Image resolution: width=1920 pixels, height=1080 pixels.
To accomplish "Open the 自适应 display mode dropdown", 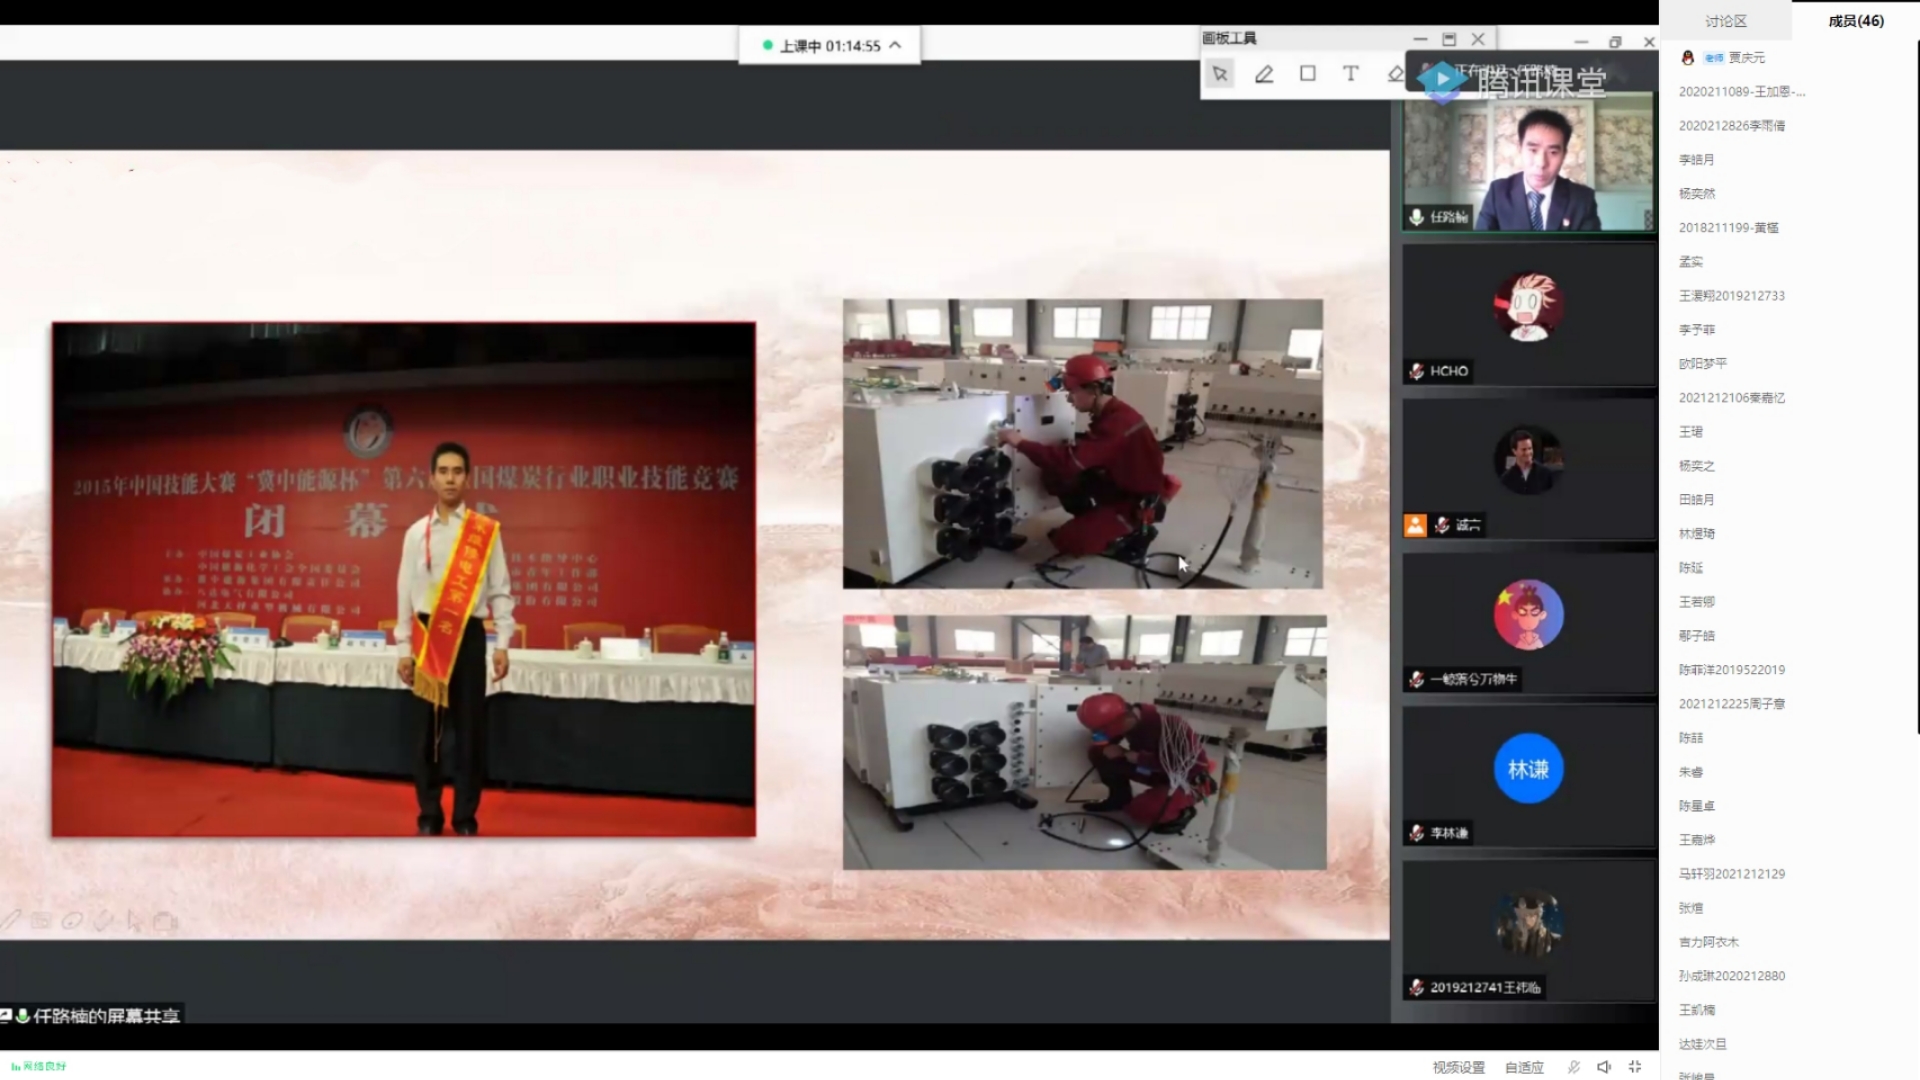I will tap(1524, 1067).
